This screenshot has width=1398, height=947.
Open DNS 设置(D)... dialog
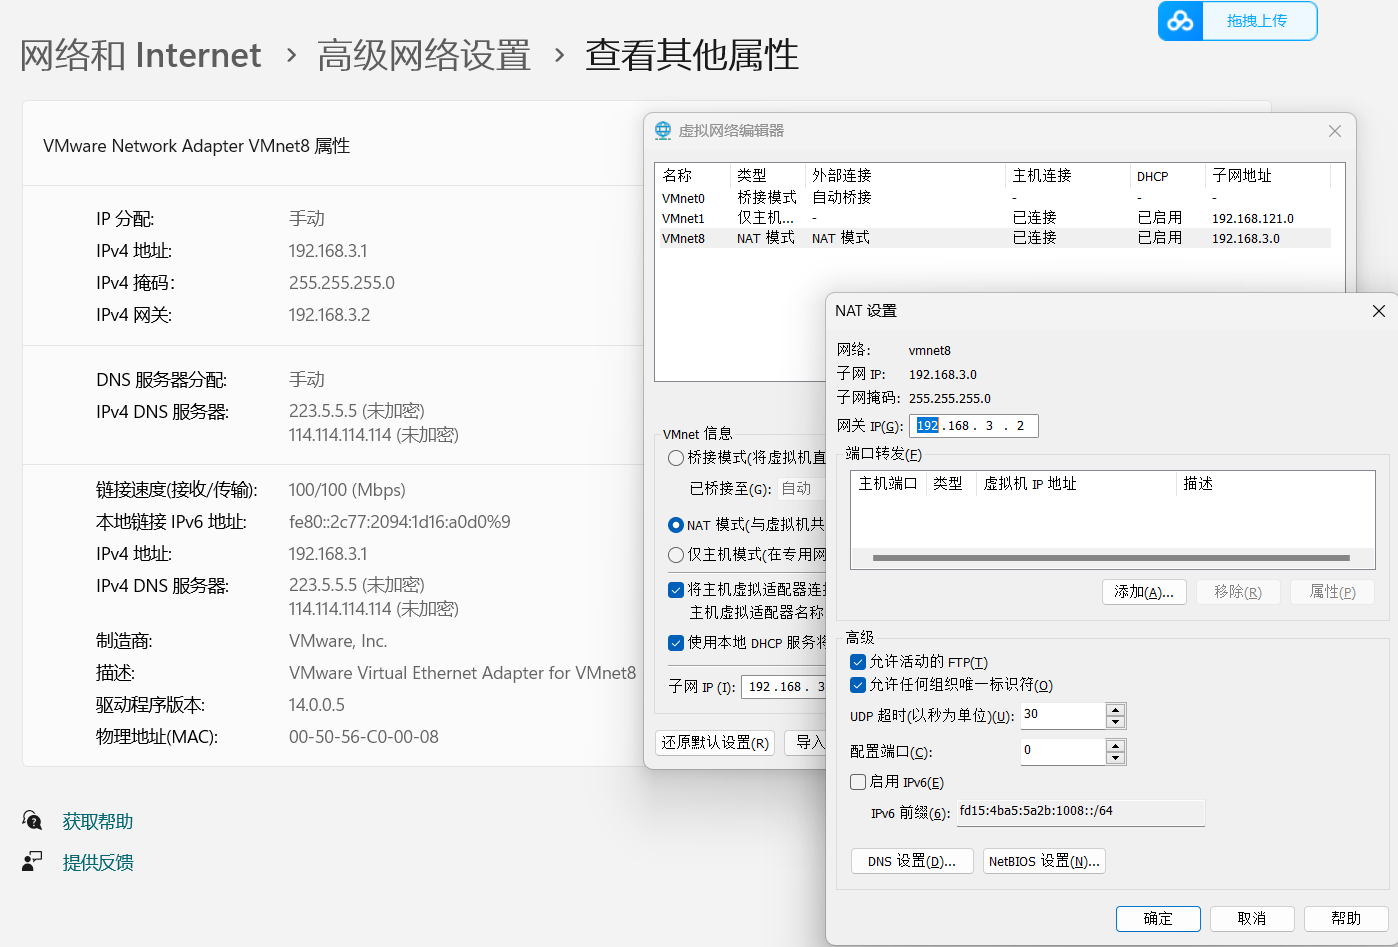(x=912, y=861)
